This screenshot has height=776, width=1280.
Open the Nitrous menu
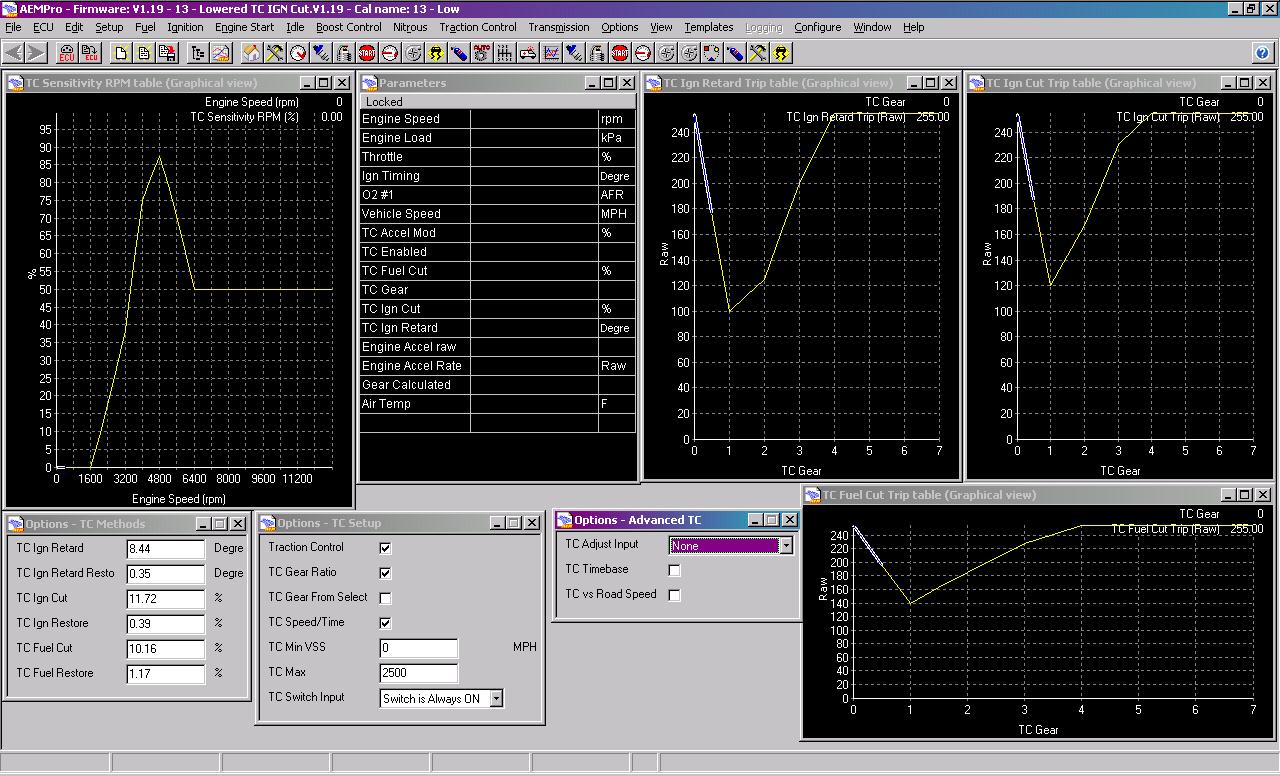point(410,27)
